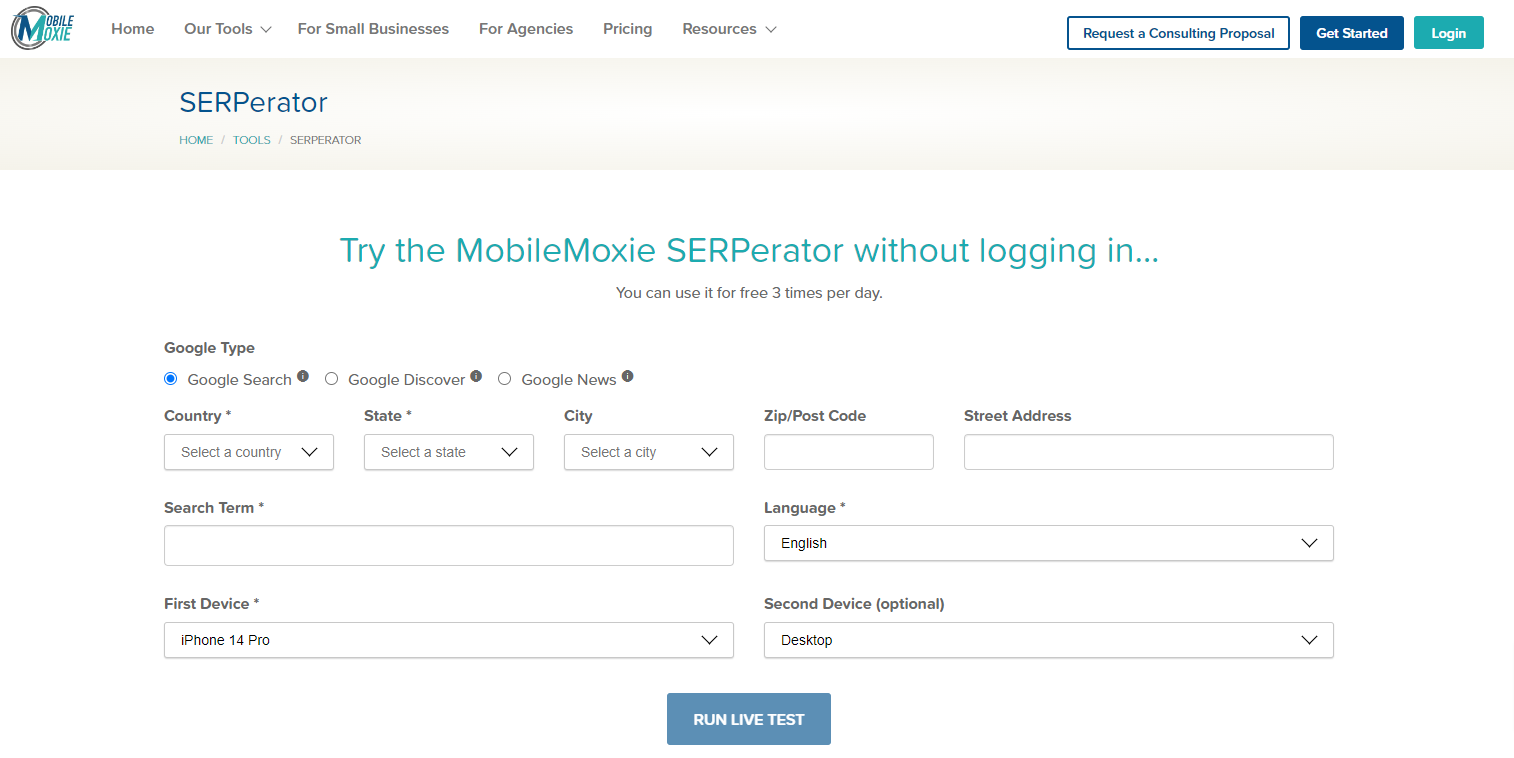This screenshot has width=1514, height=758.
Task: Expand the Resources menu
Action: point(729,29)
